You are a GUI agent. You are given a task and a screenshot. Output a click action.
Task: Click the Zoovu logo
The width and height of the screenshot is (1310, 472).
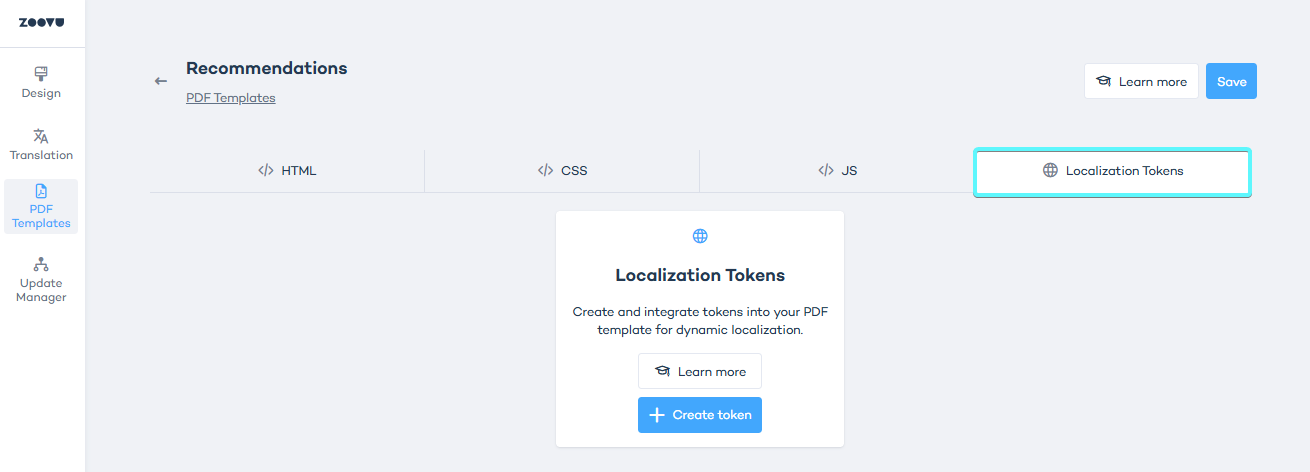click(x=42, y=22)
